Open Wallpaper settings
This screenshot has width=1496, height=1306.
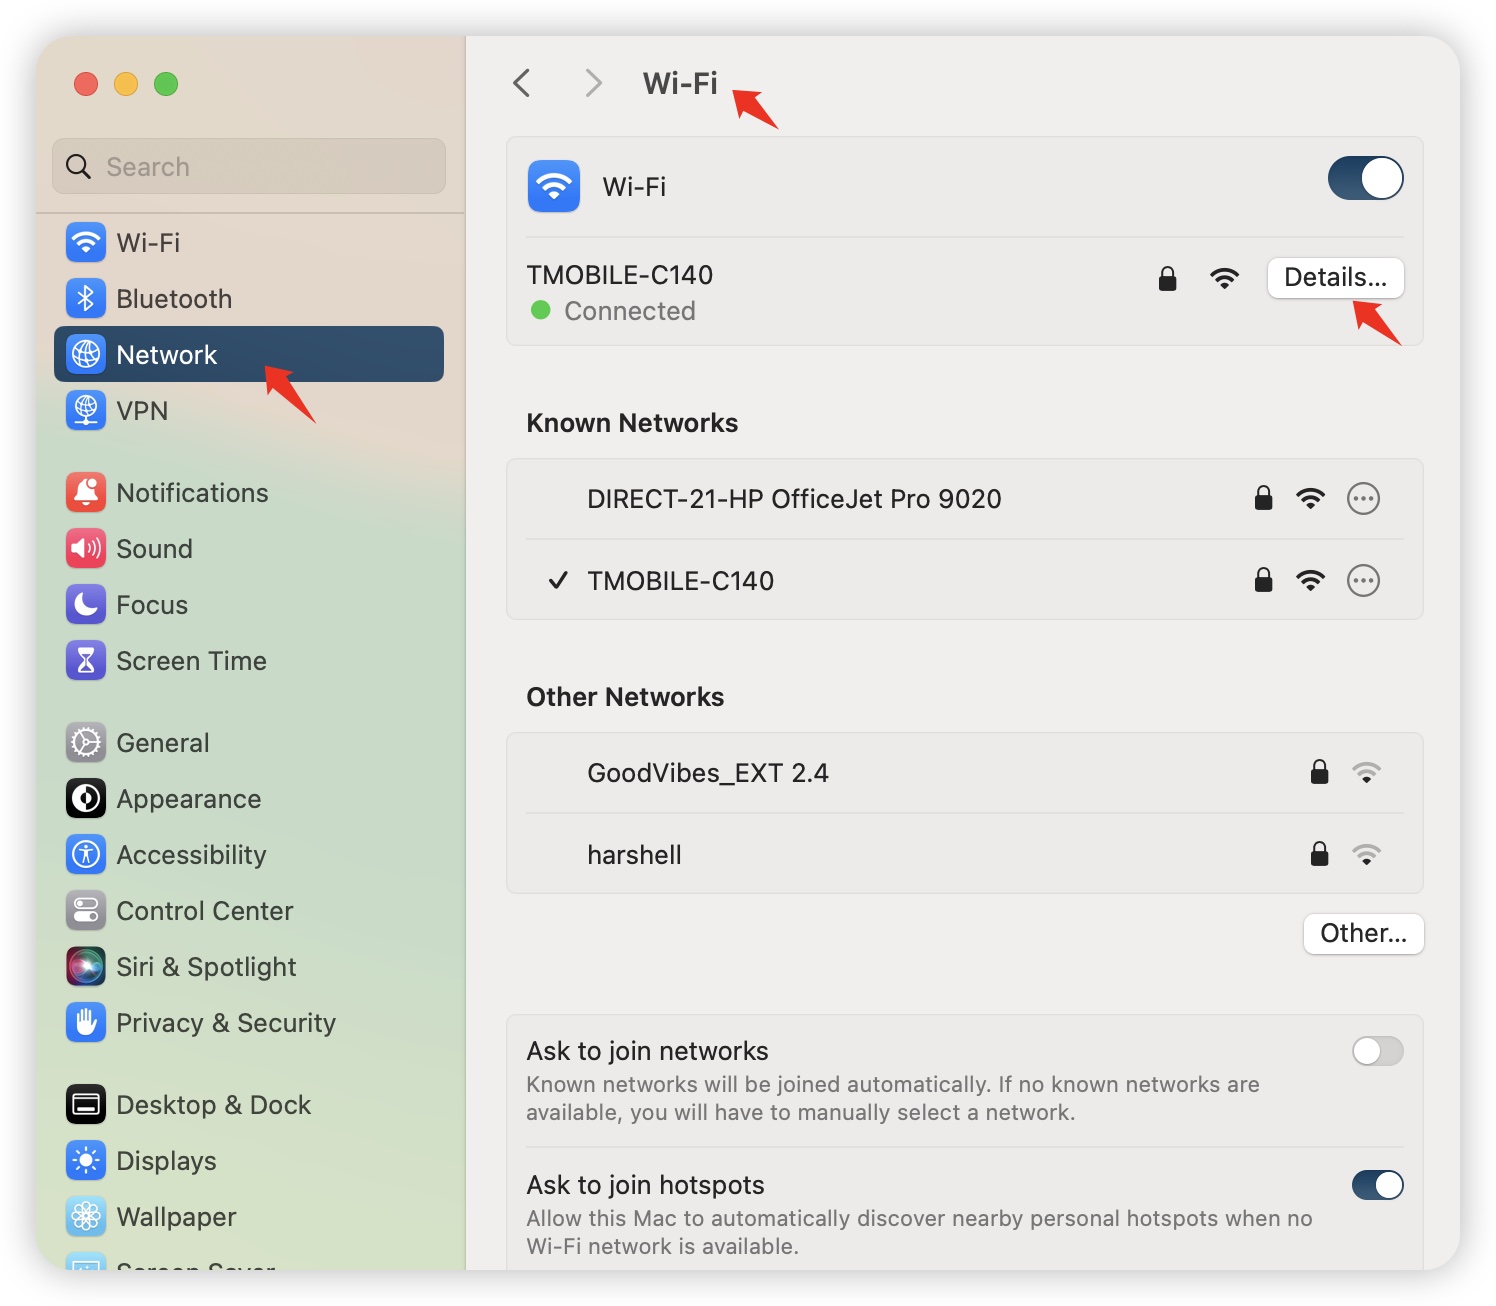[249, 1216]
